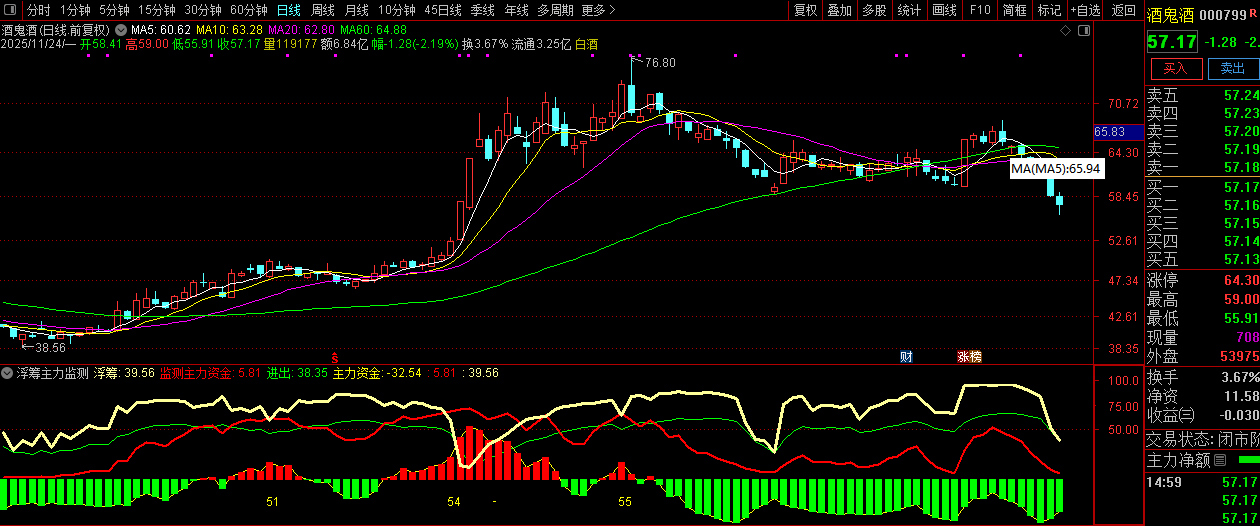1260x526 pixels.
Task: Click the 交易状态 status line
Action: click(1202, 438)
